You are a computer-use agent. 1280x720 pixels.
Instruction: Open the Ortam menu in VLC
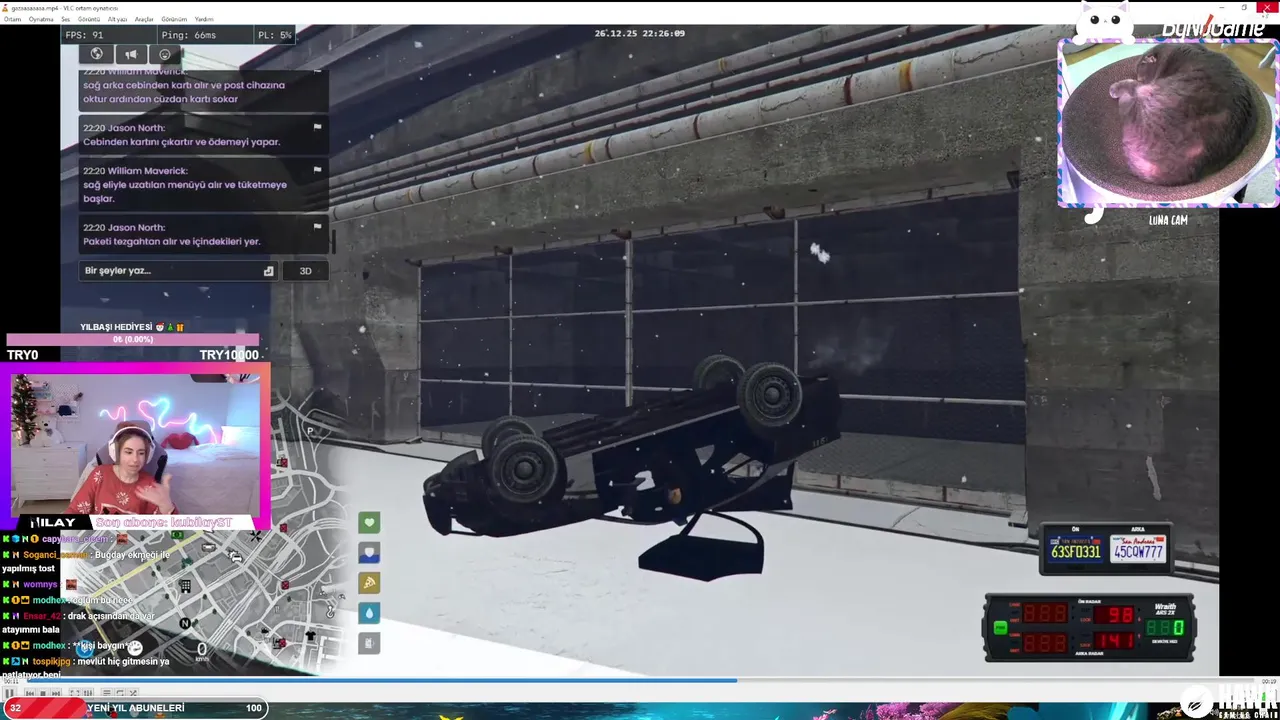pyautogui.click(x=12, y=19)
